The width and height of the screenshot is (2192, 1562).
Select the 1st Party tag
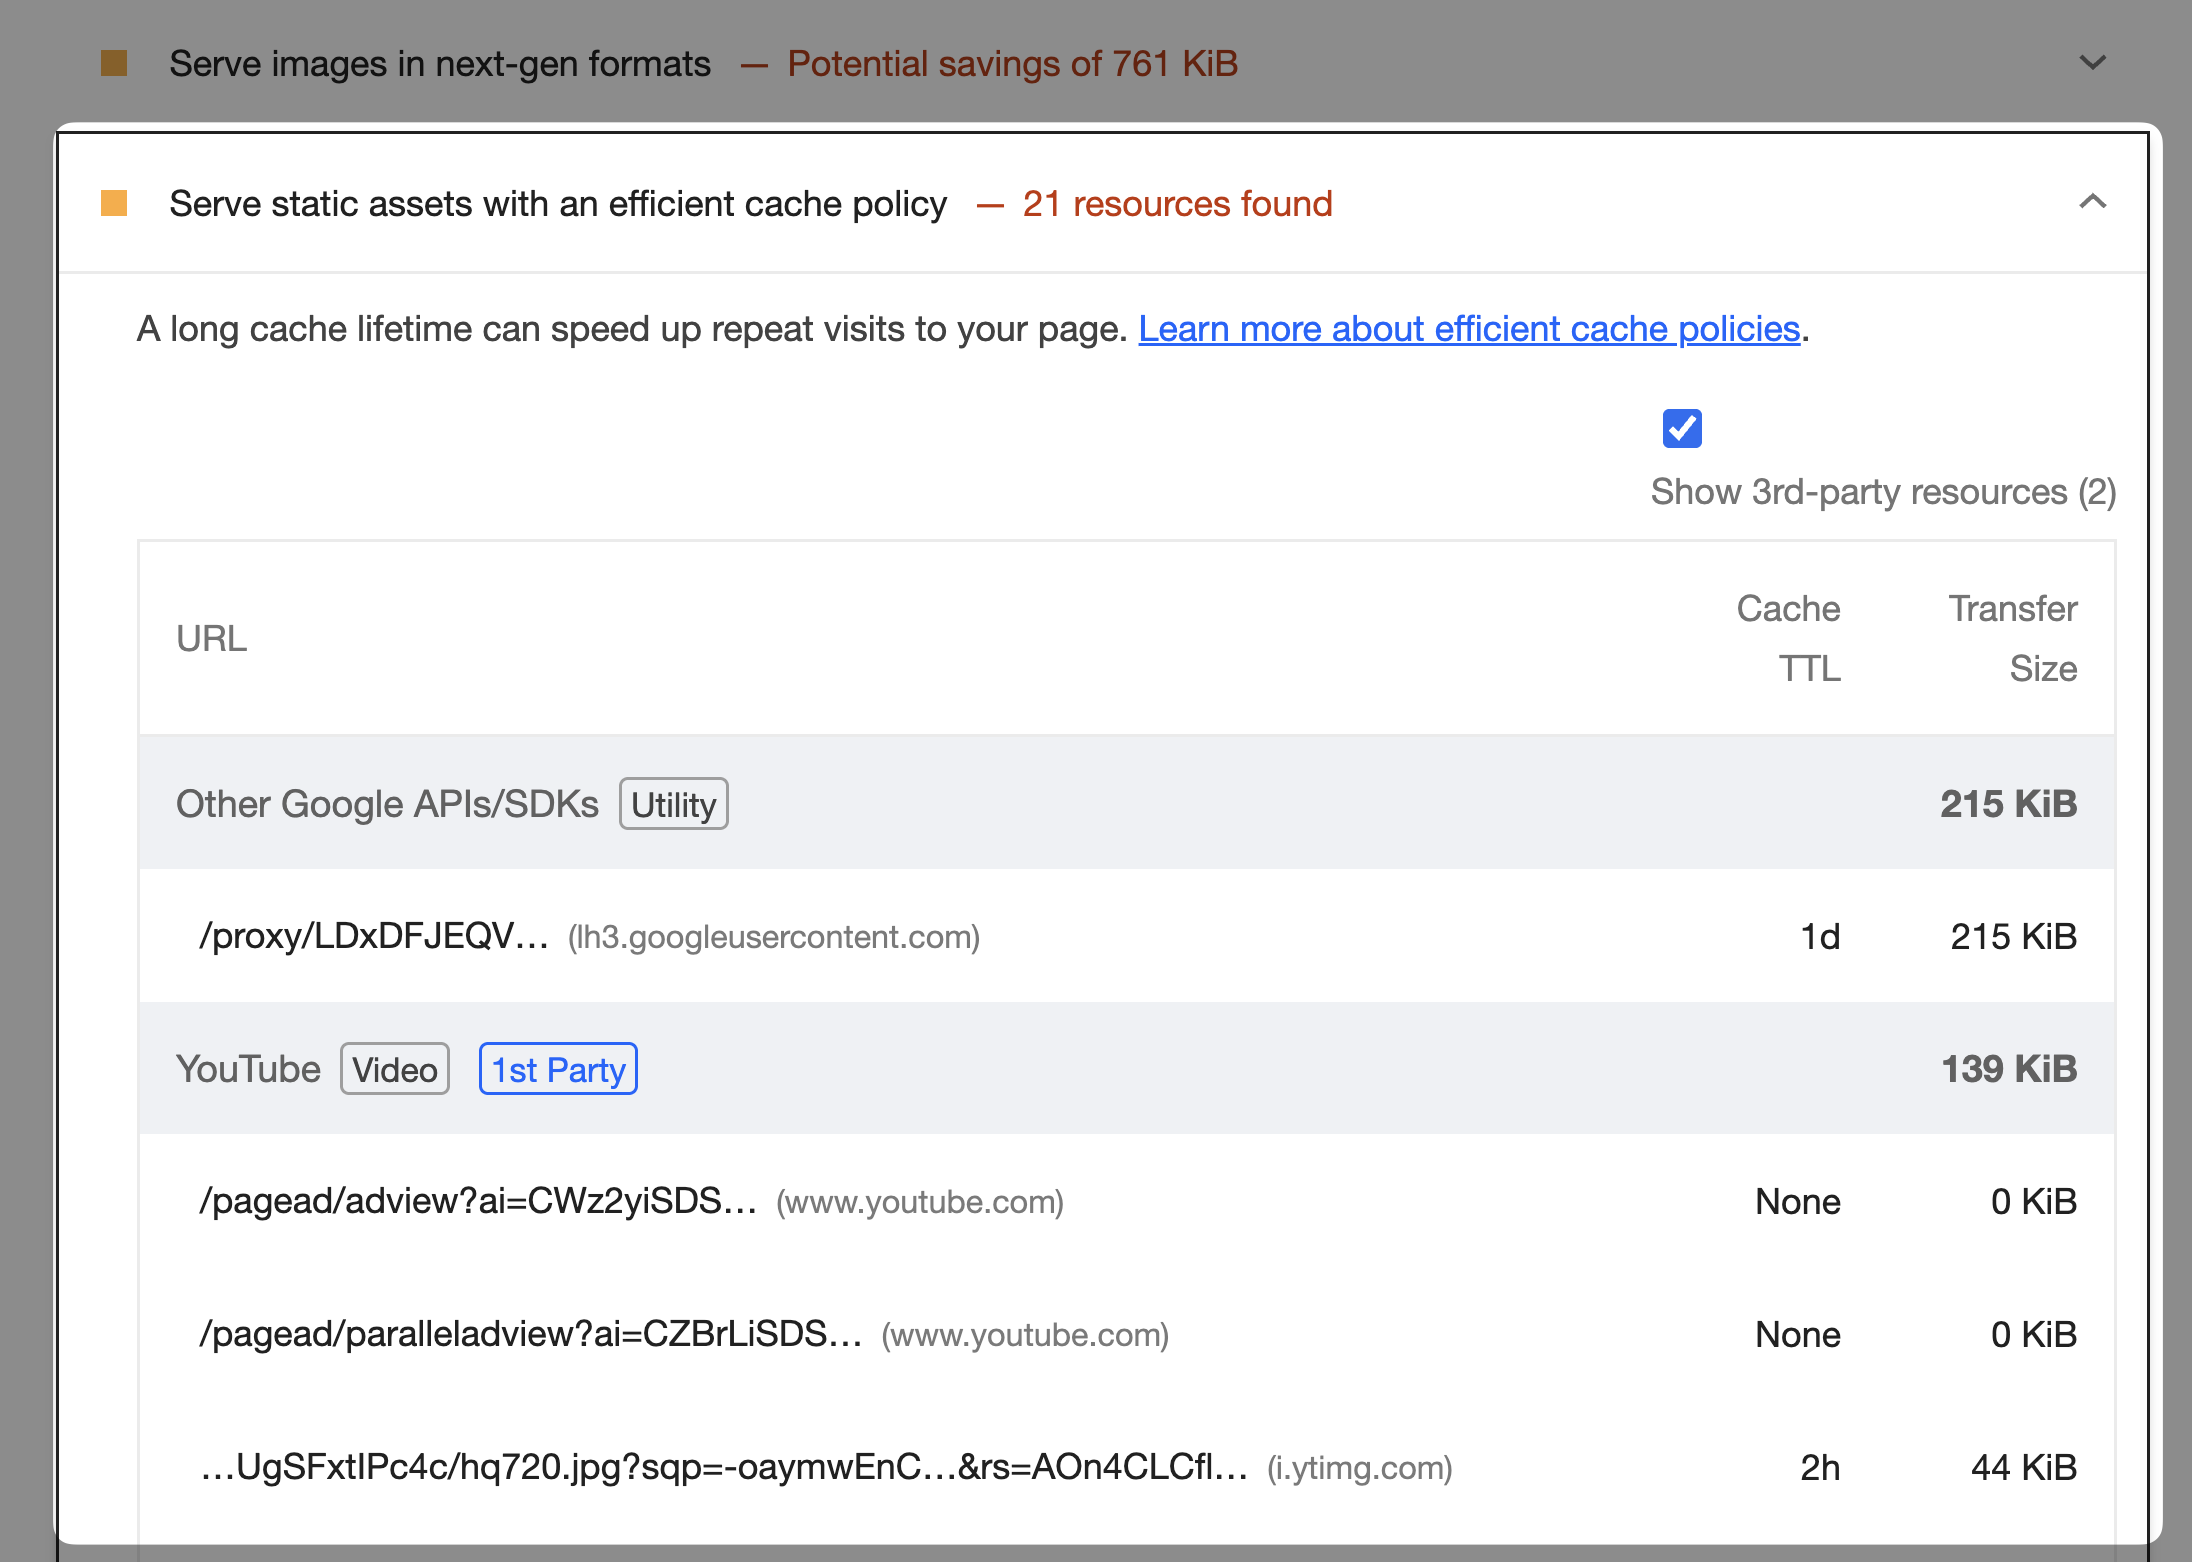pyautogui.click(x=558, y=1069)
